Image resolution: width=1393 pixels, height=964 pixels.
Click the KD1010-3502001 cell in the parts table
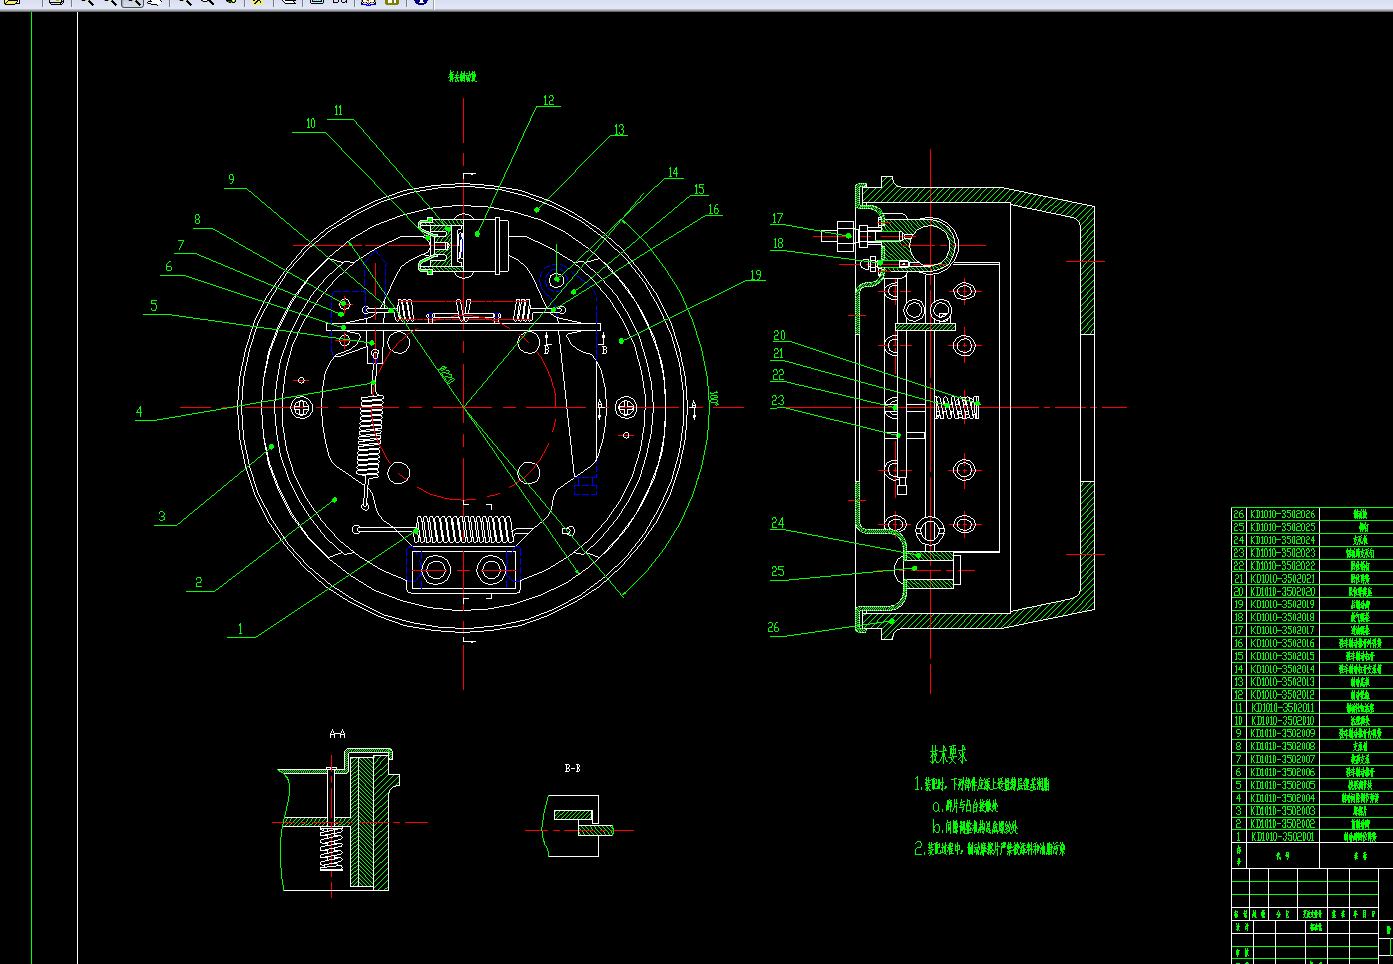pyautogui.click(x=1282, y=837)
